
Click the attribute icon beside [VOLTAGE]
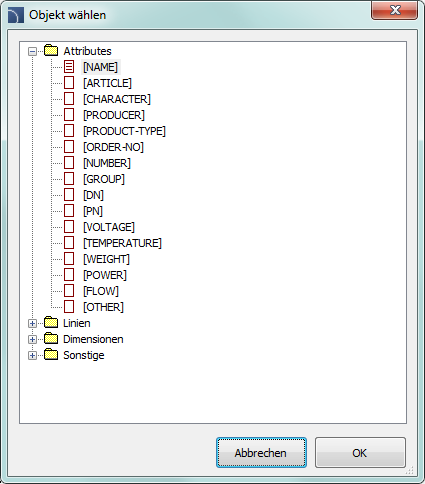(x=69, y=227)
